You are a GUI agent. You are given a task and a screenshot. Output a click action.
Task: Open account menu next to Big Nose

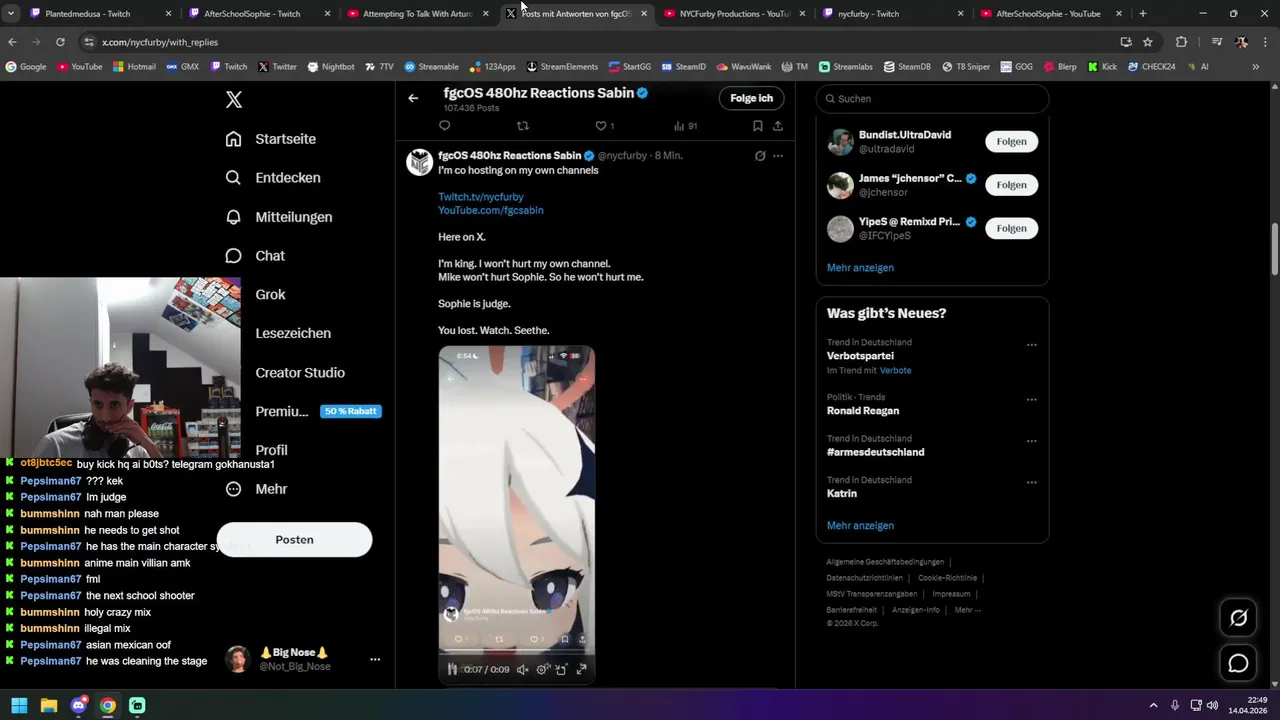[x=375, y=660]
